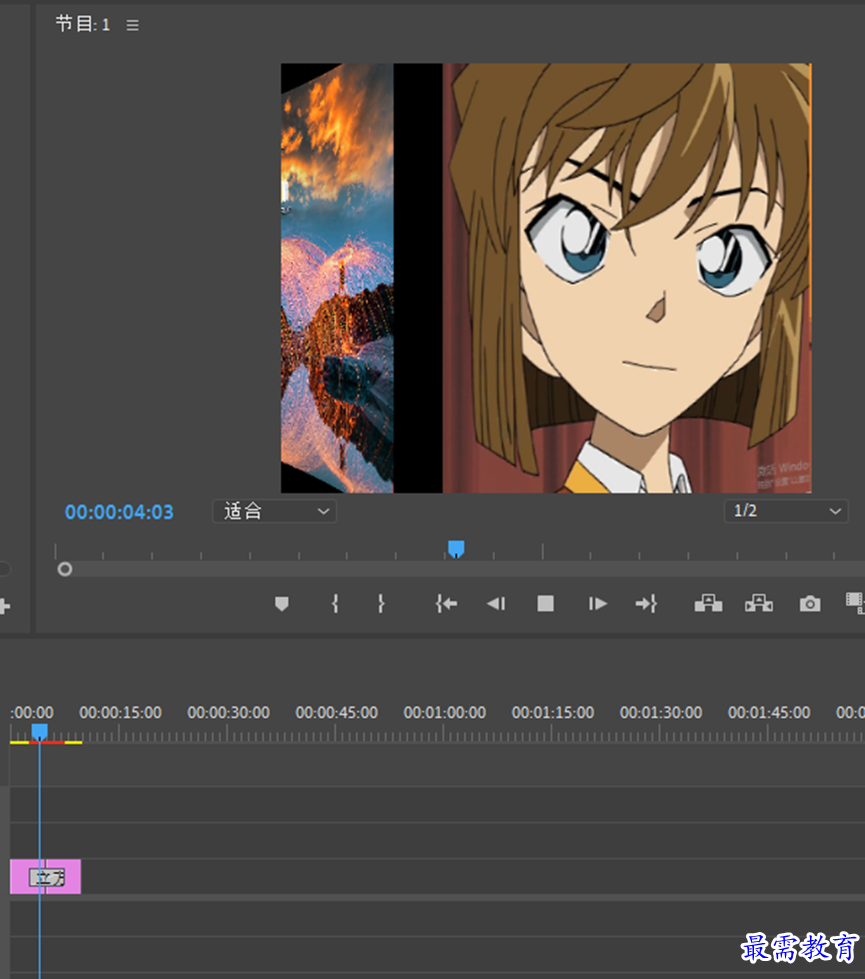Click the Lift button
The width and height of the screenshot is (865, 979).
point(708,603)
